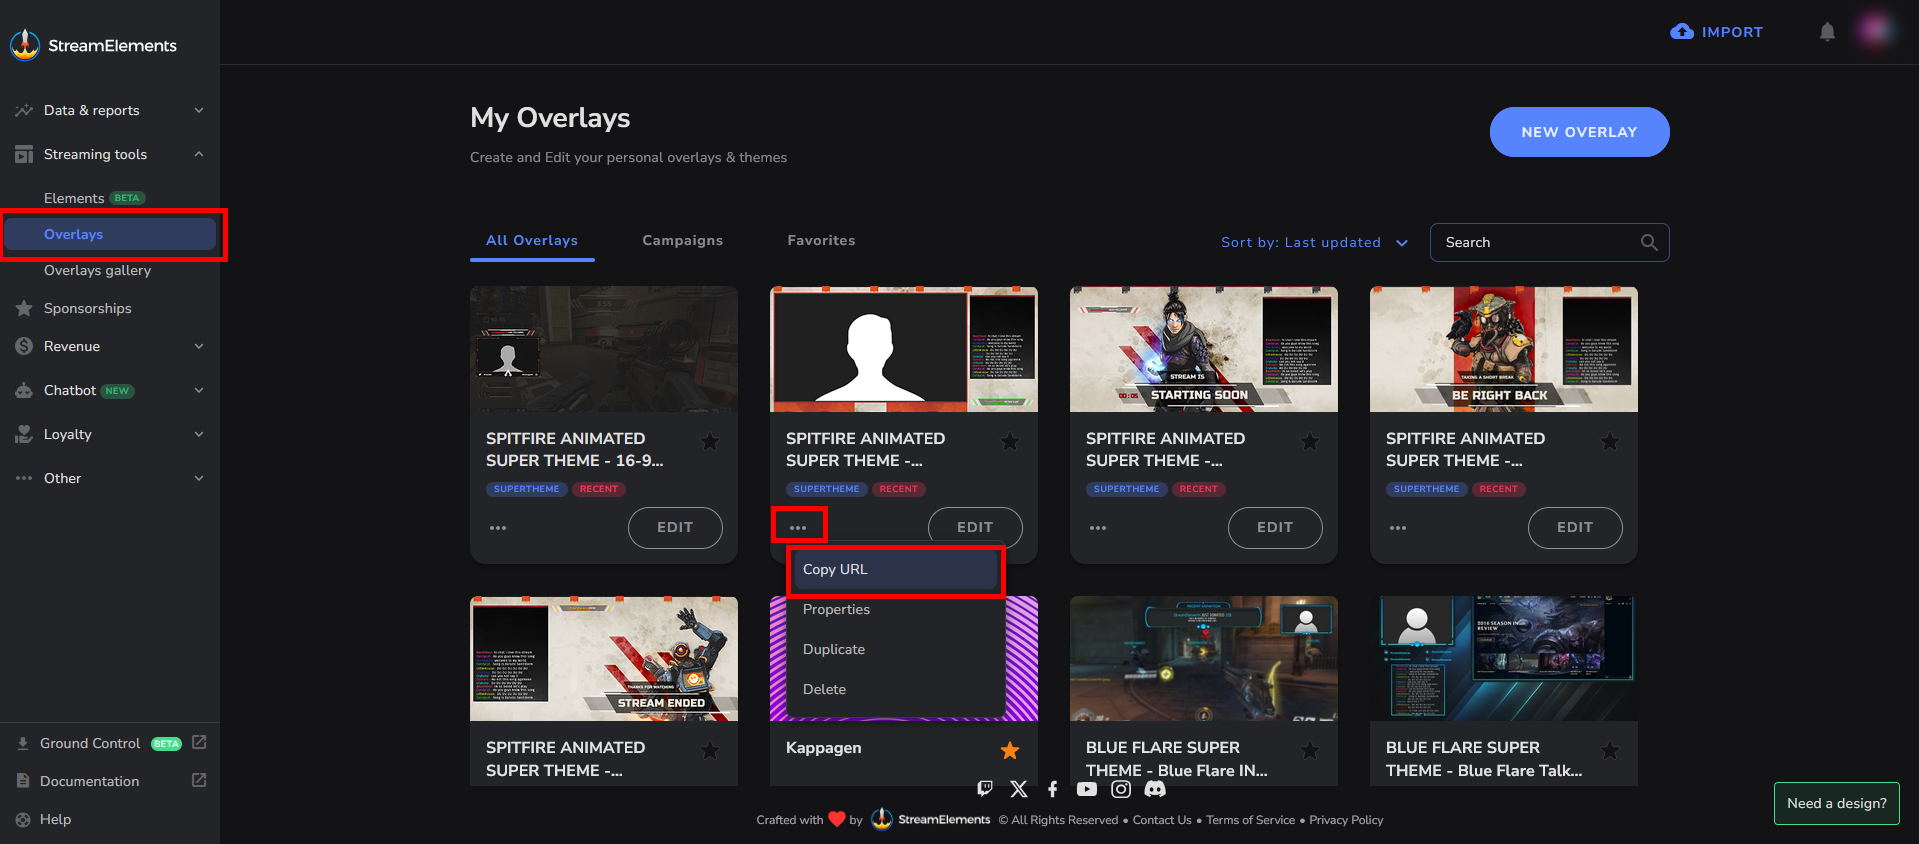This screenshot has width=1919, height=844.
Task: Open the Instagram social link icon
Action: [1121, 789]
